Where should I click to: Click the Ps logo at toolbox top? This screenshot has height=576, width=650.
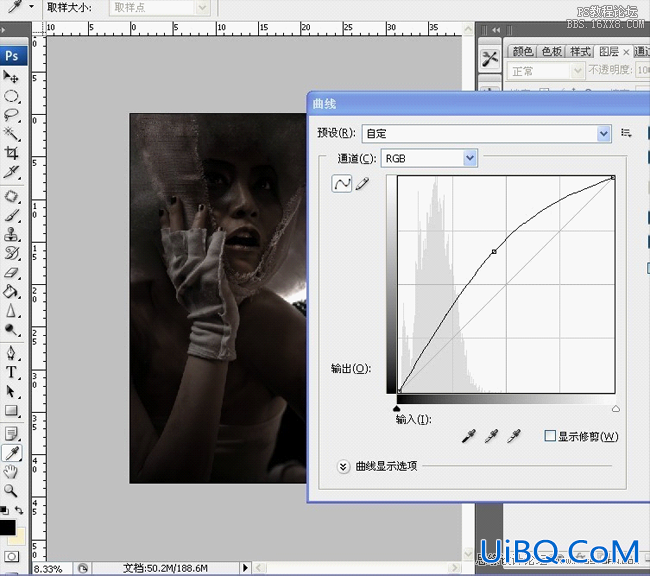pos(12,56)
